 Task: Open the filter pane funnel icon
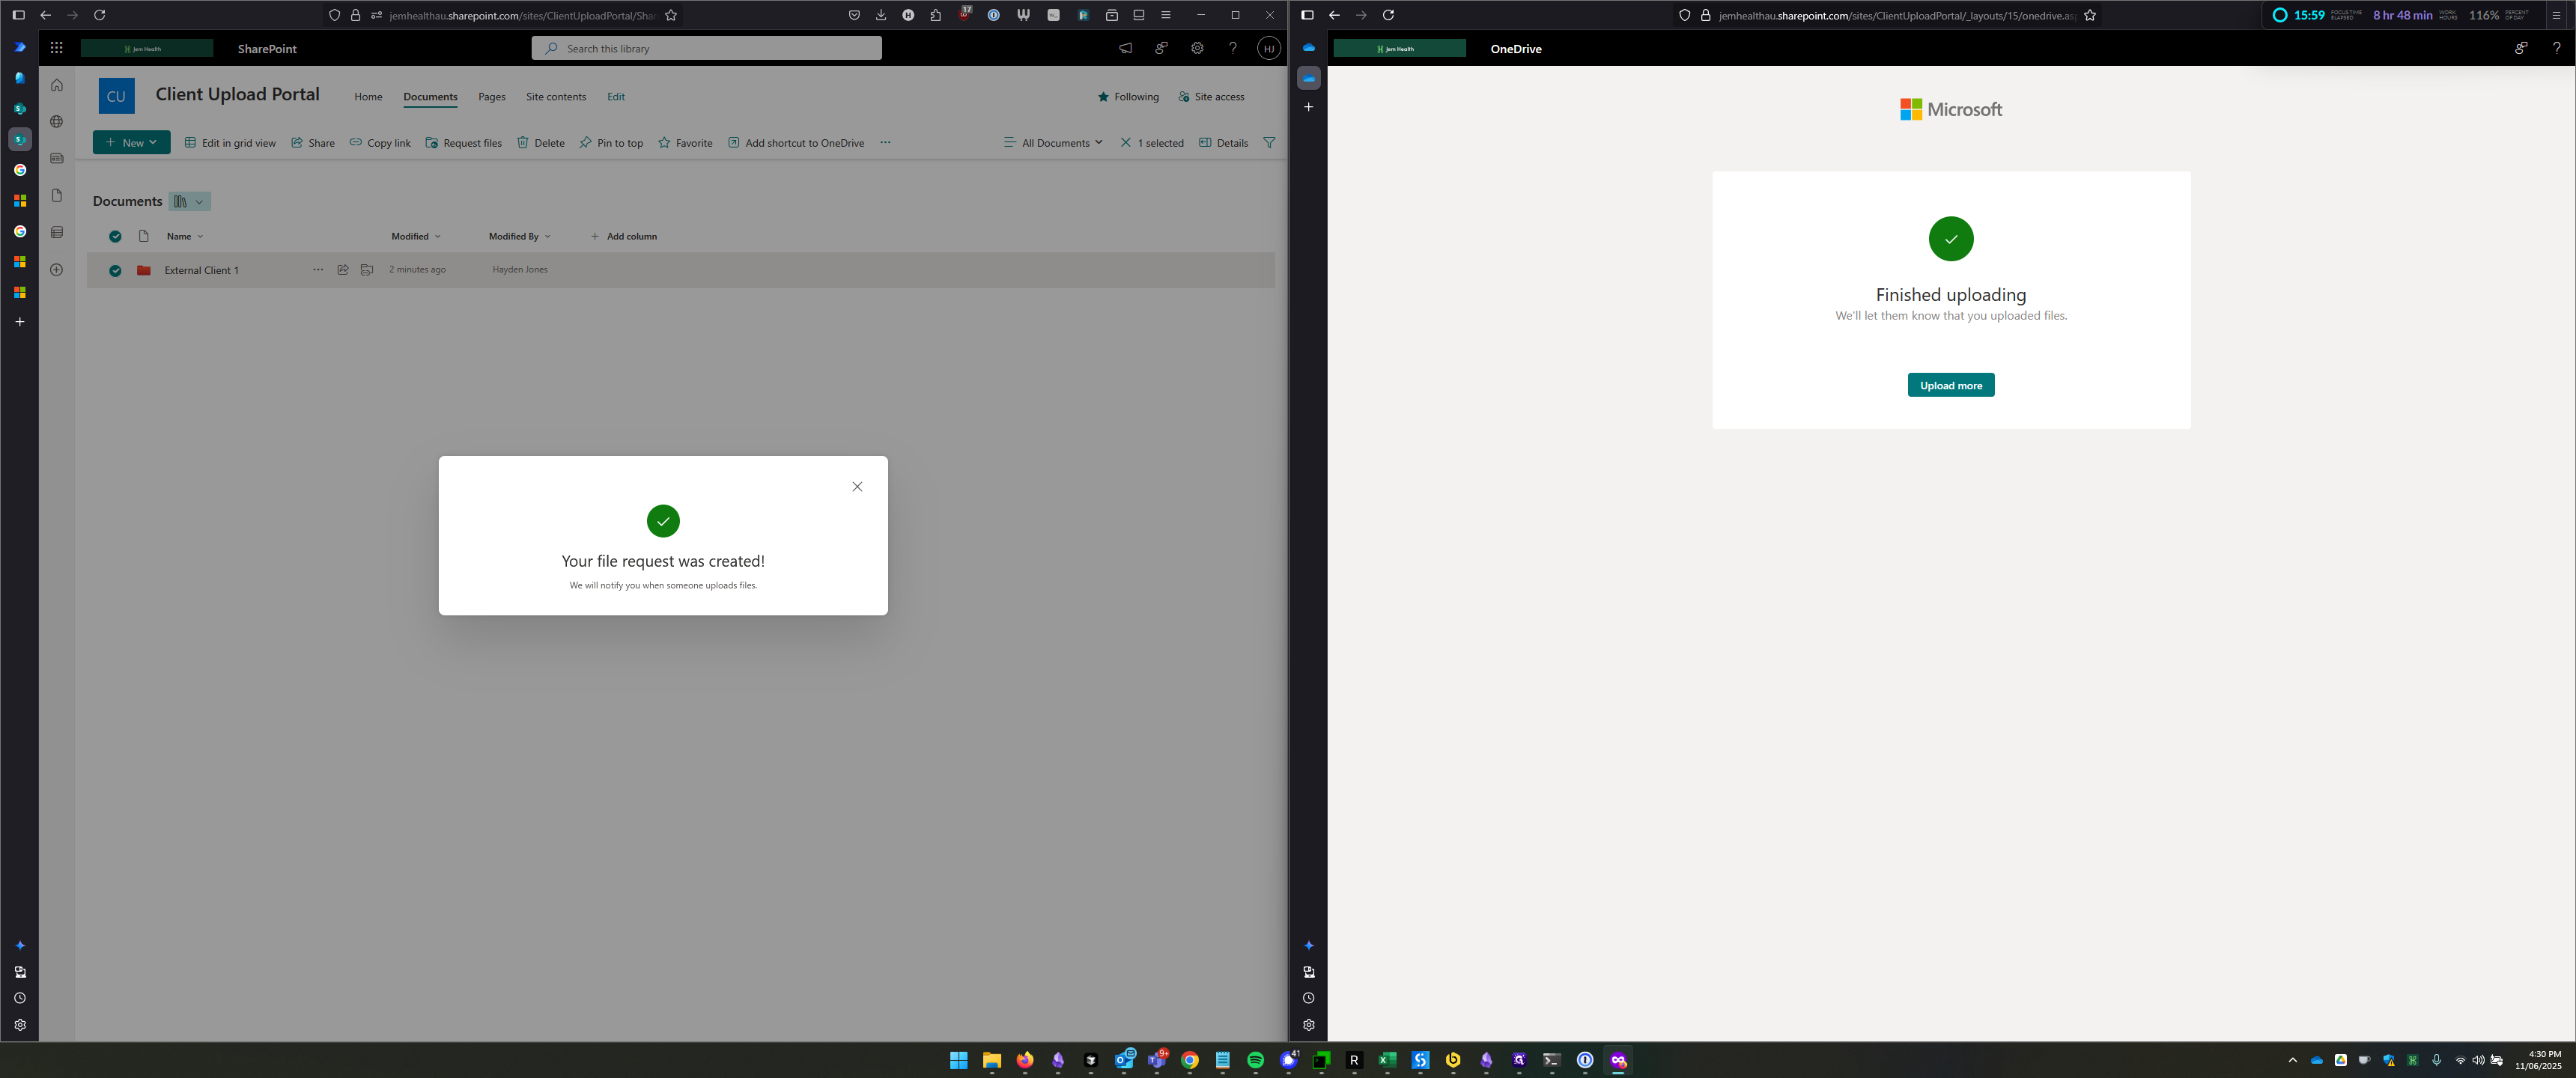click(1269, 143)
